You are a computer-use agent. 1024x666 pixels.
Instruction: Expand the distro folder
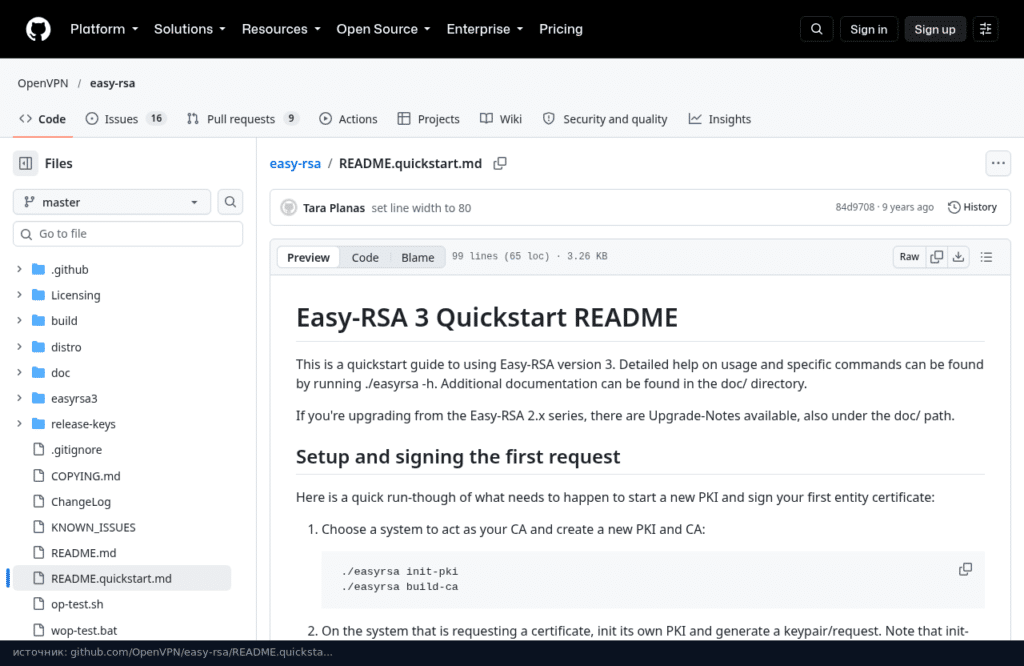click(19, 347)
